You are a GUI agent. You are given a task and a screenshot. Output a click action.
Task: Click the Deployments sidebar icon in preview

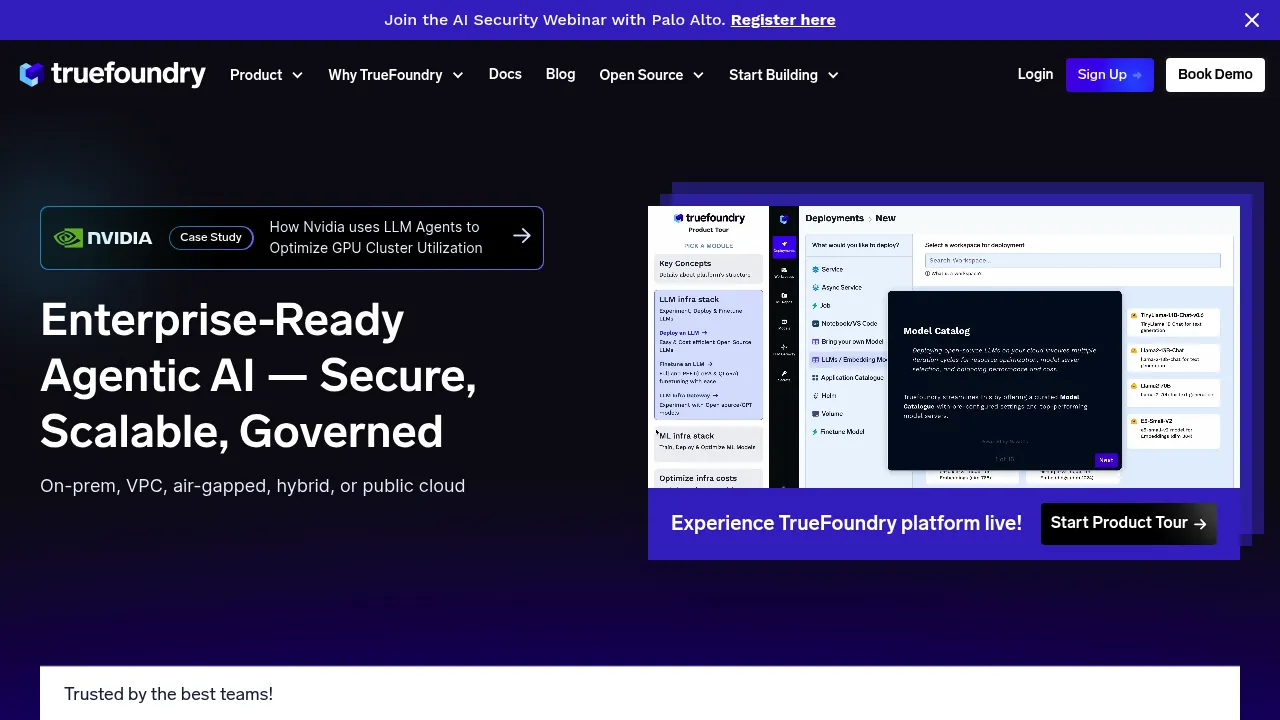784,247
